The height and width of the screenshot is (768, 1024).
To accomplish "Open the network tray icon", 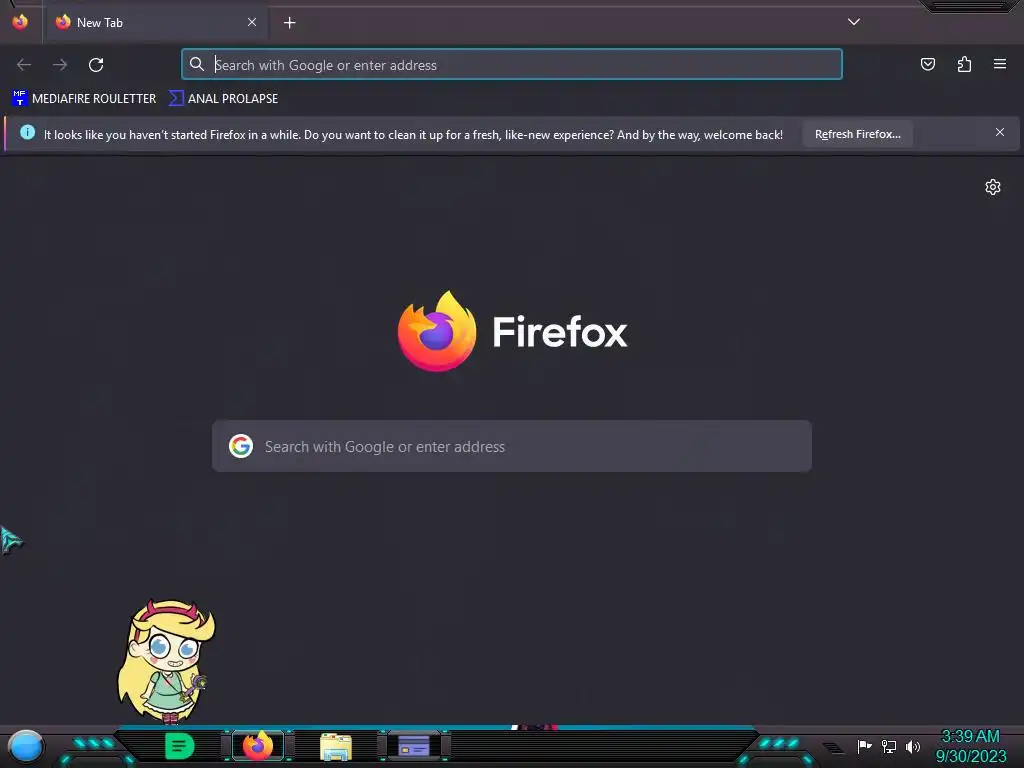I will (x=889, y=746).
